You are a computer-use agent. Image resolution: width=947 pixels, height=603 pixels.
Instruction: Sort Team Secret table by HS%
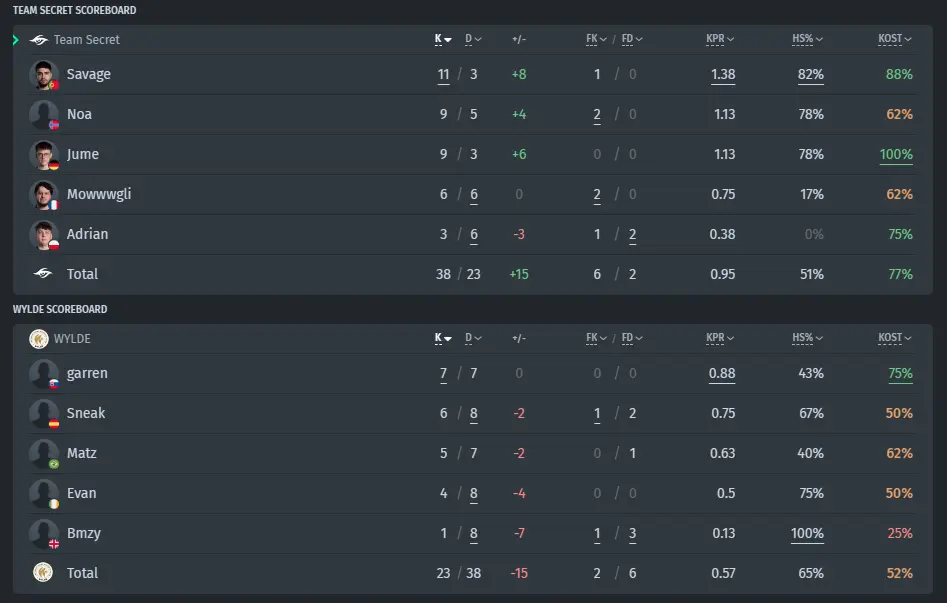tap(807, 39)
